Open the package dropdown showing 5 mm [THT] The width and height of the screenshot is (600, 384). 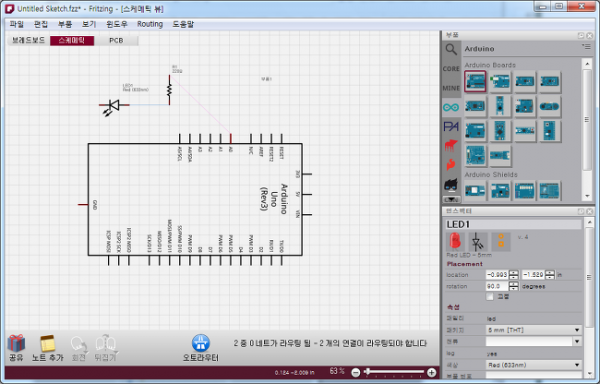pos(533,330)
